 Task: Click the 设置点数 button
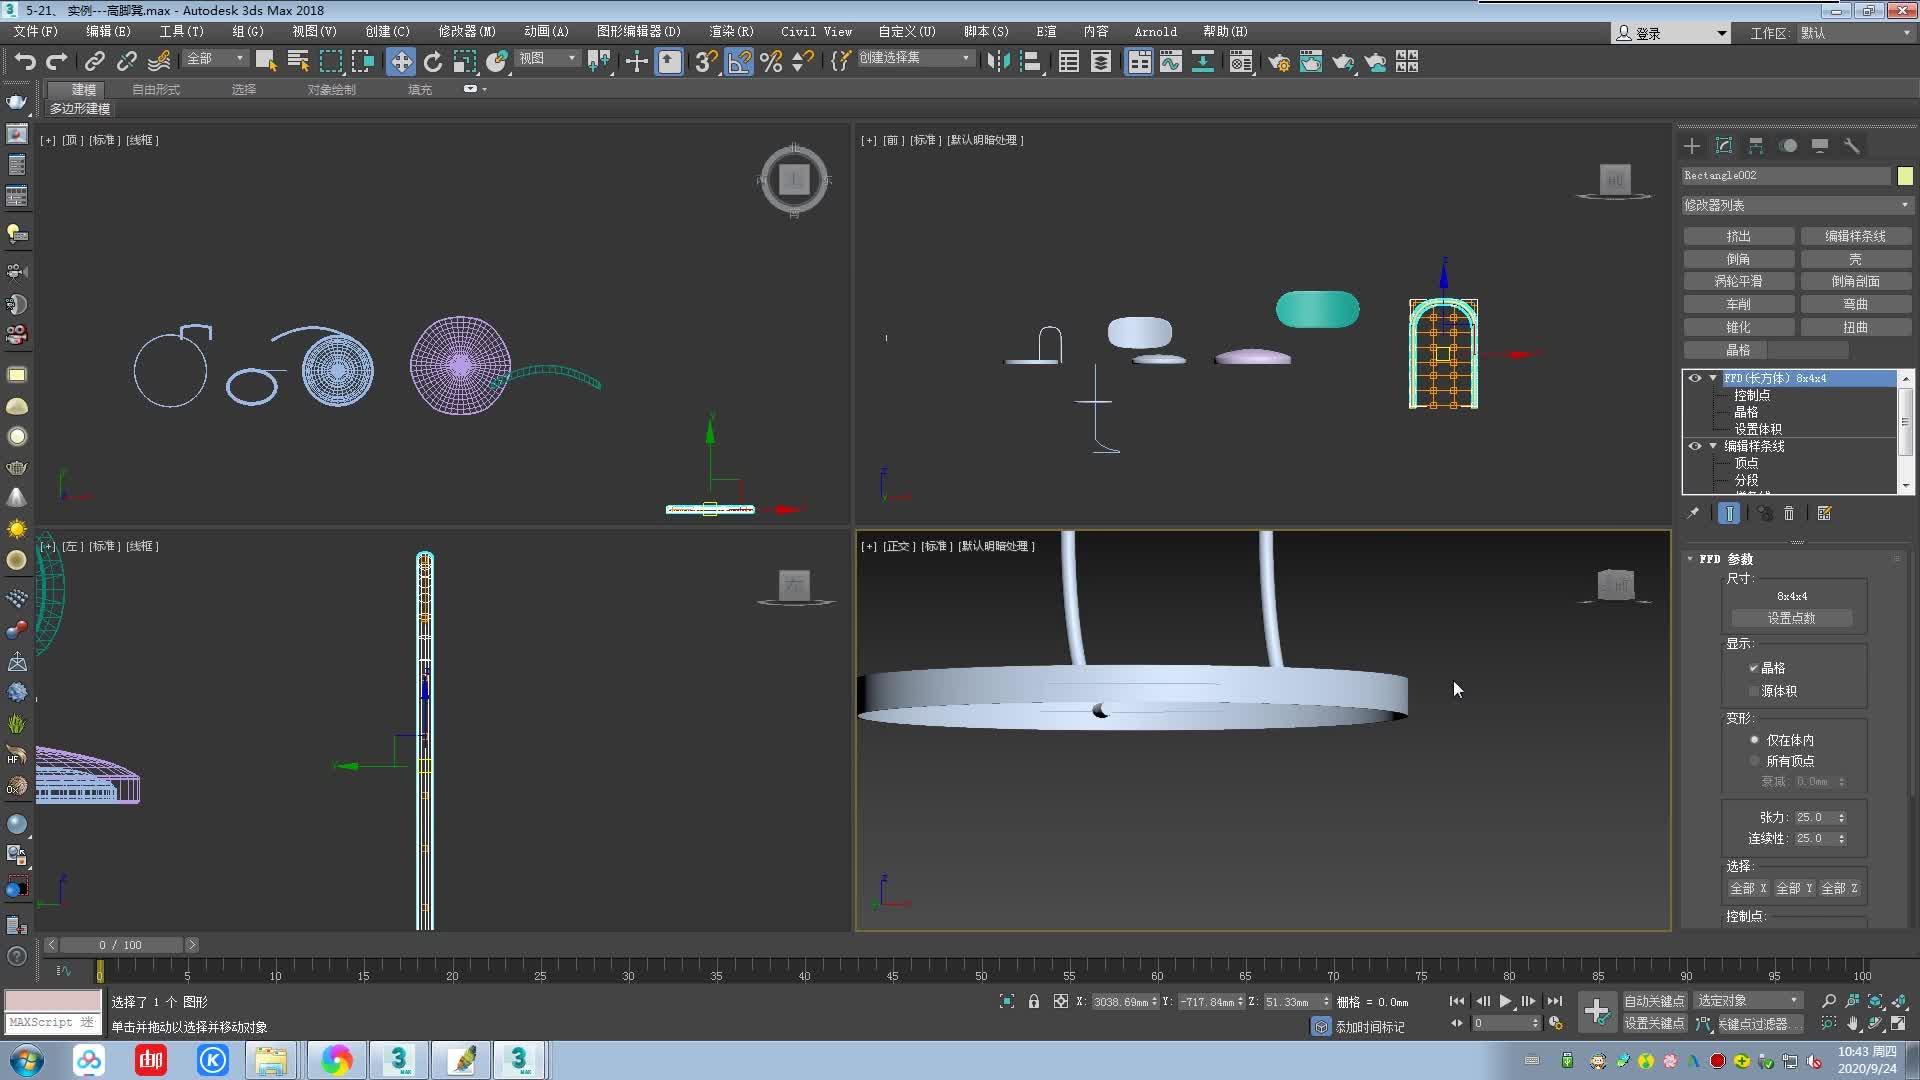click(x=1791, y=618)
